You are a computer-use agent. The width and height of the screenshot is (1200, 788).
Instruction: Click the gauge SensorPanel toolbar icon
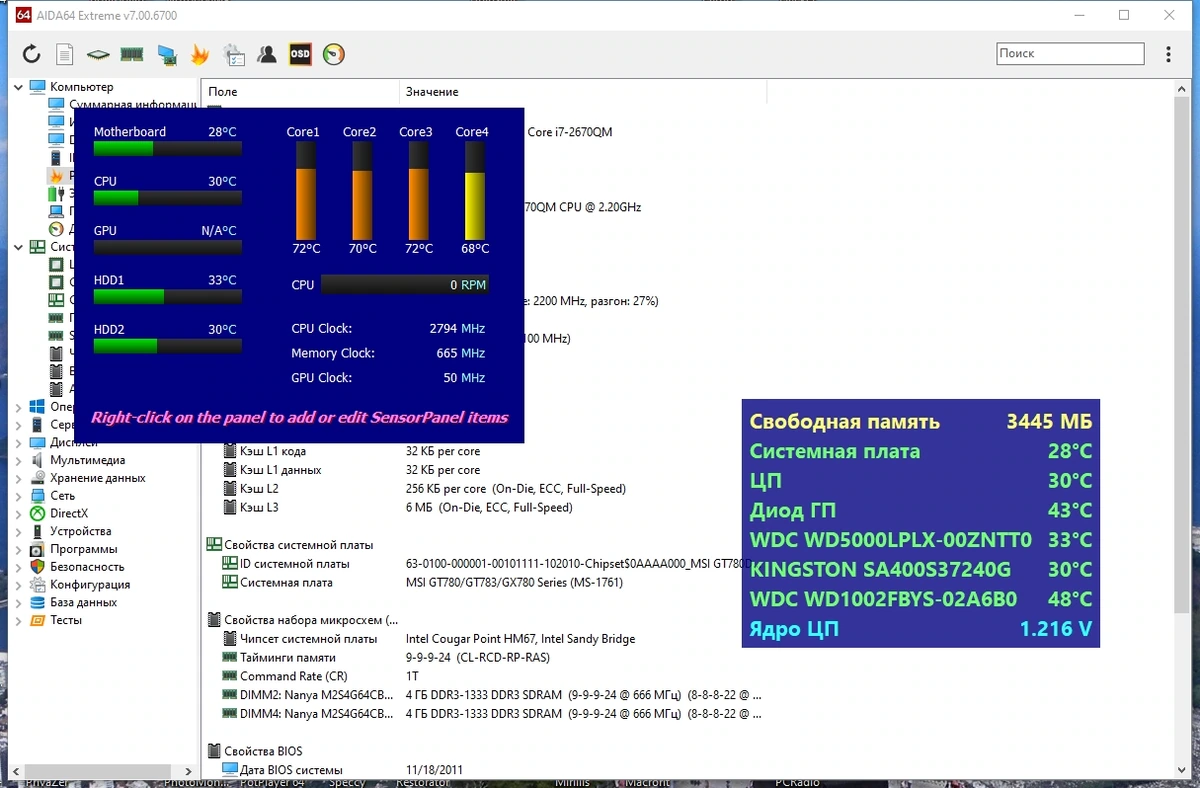click(334, 54)
